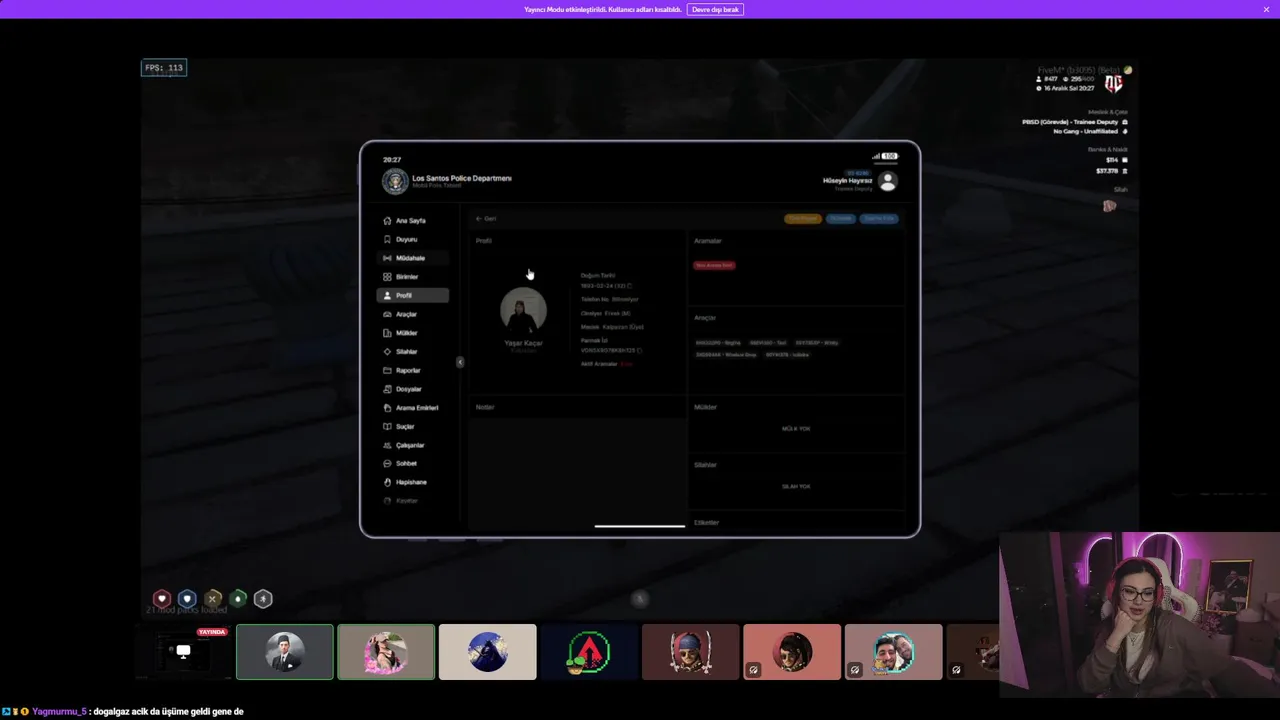Copy the Doğum Tarihi birth date

point(629,286)
